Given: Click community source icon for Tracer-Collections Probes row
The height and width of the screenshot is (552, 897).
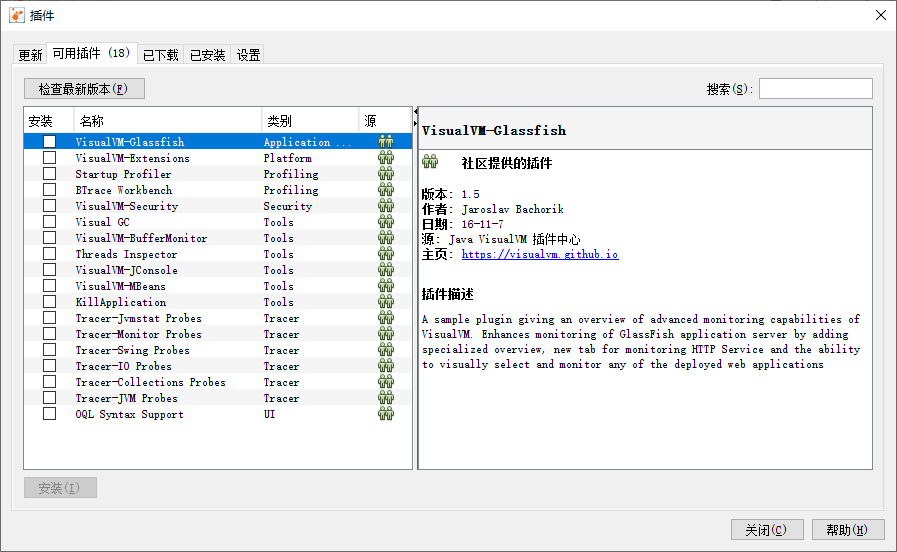Looking at the screenshot, I should point(386,382).
